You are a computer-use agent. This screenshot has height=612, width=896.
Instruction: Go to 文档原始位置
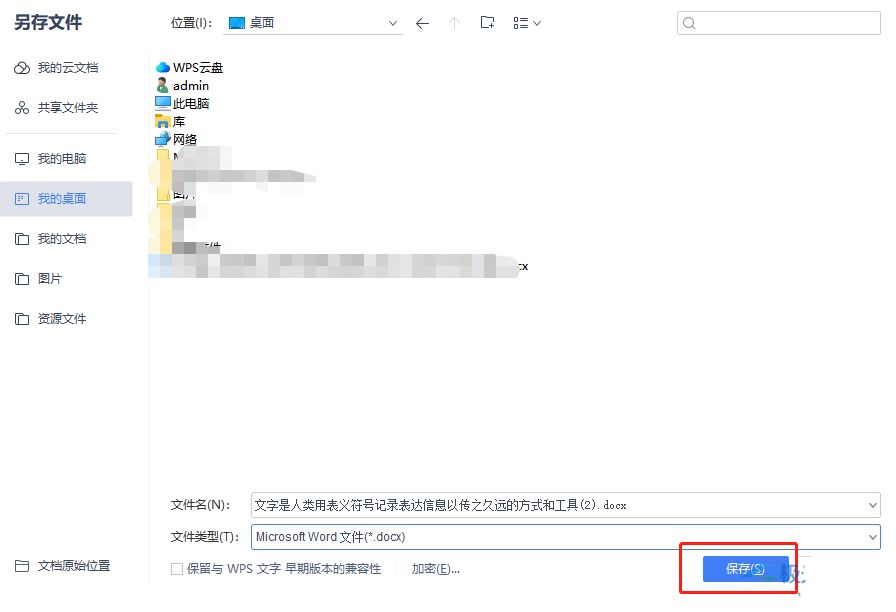tap(74, 566)
